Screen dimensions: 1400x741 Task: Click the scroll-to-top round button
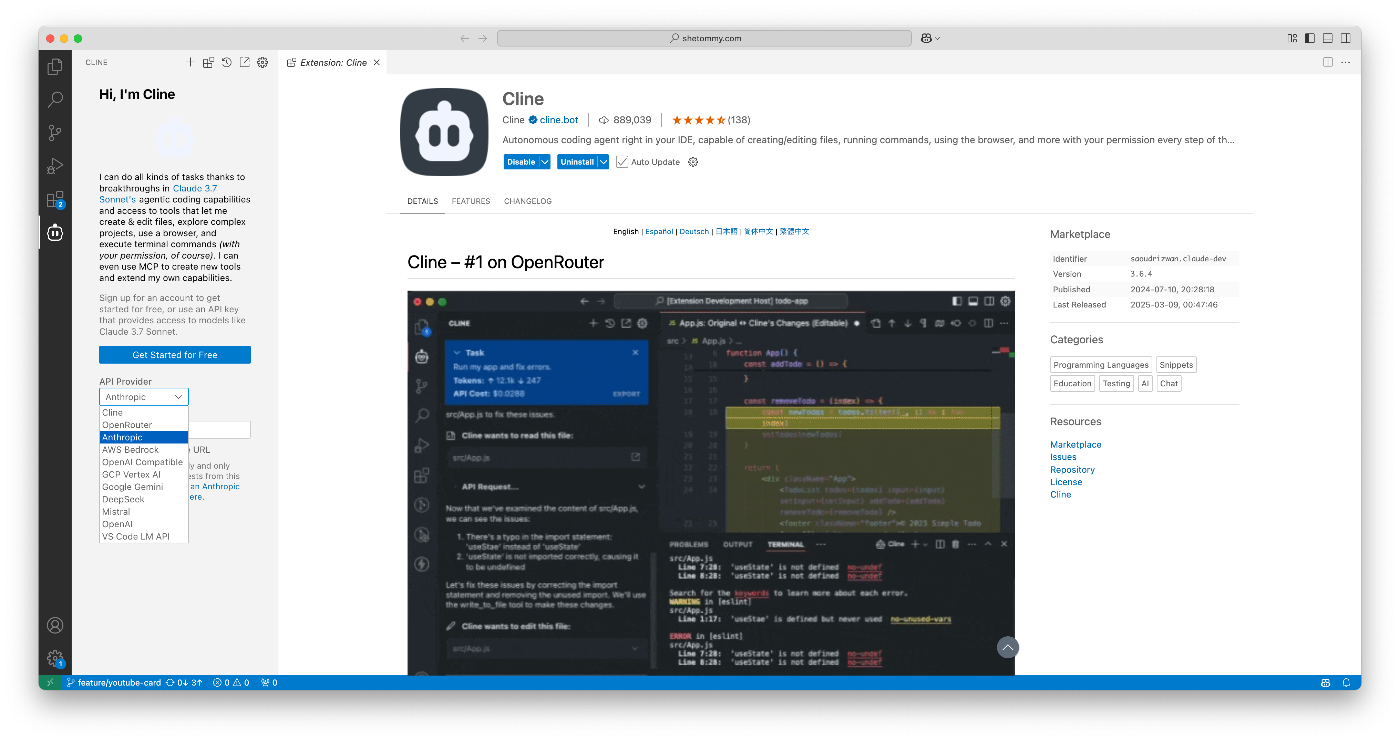coord(1007,647)
